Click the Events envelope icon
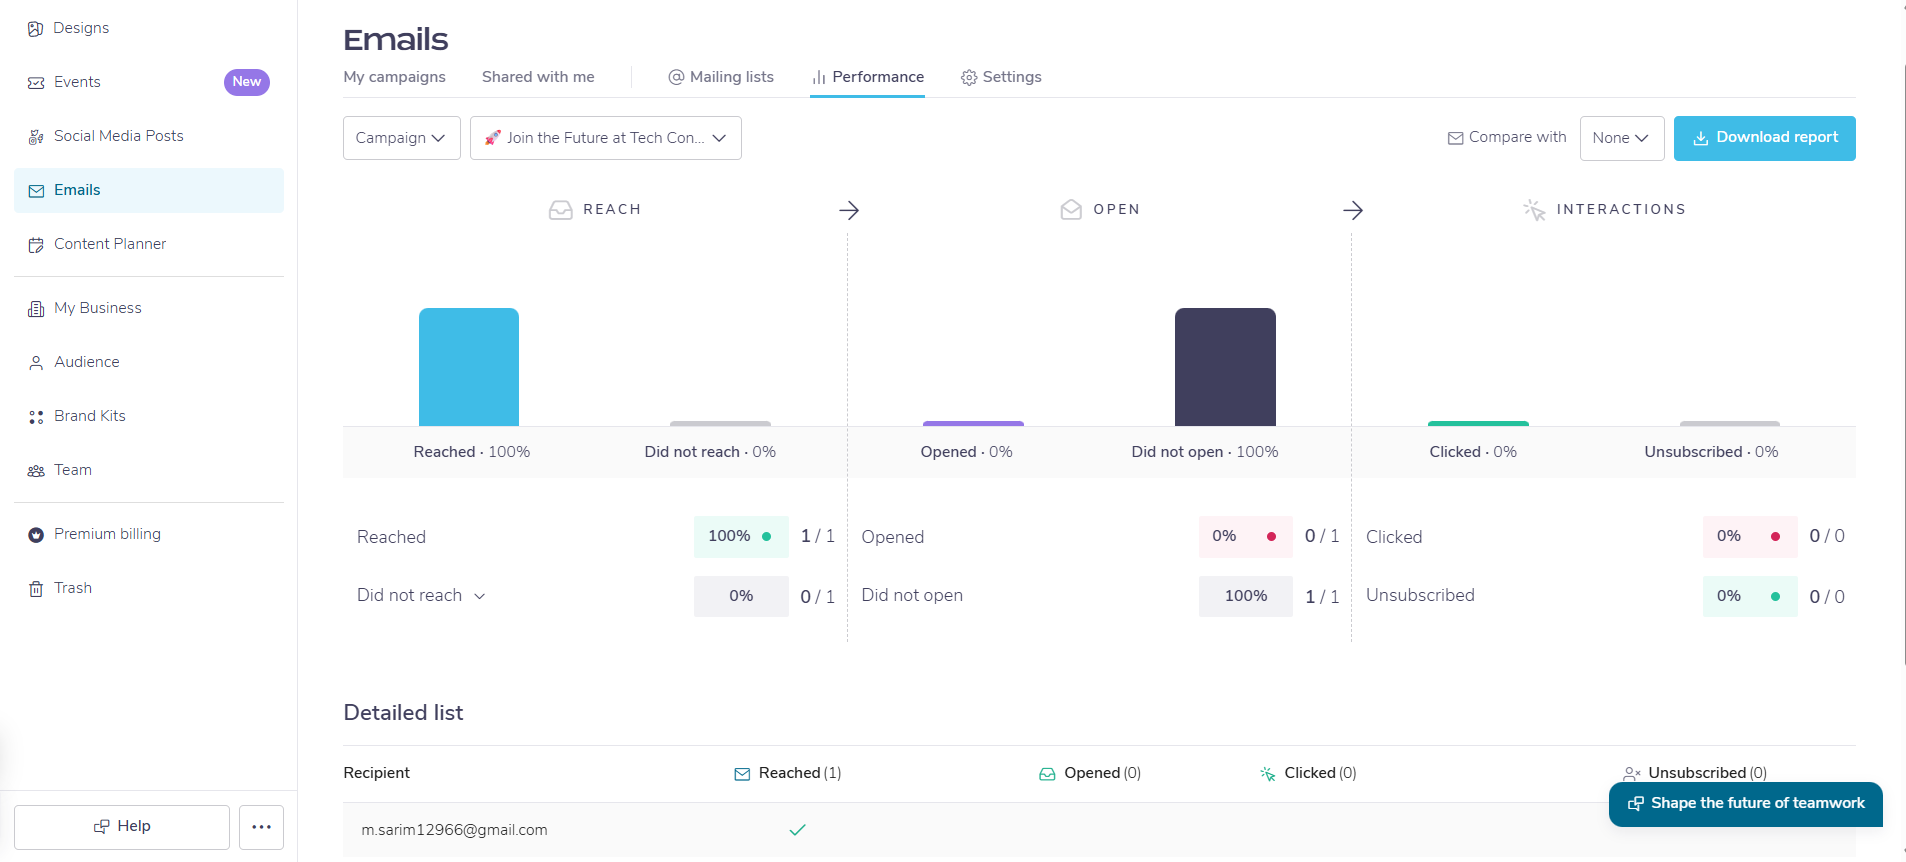The height and width of the screenshot is (862, 1906). point(36,82)
